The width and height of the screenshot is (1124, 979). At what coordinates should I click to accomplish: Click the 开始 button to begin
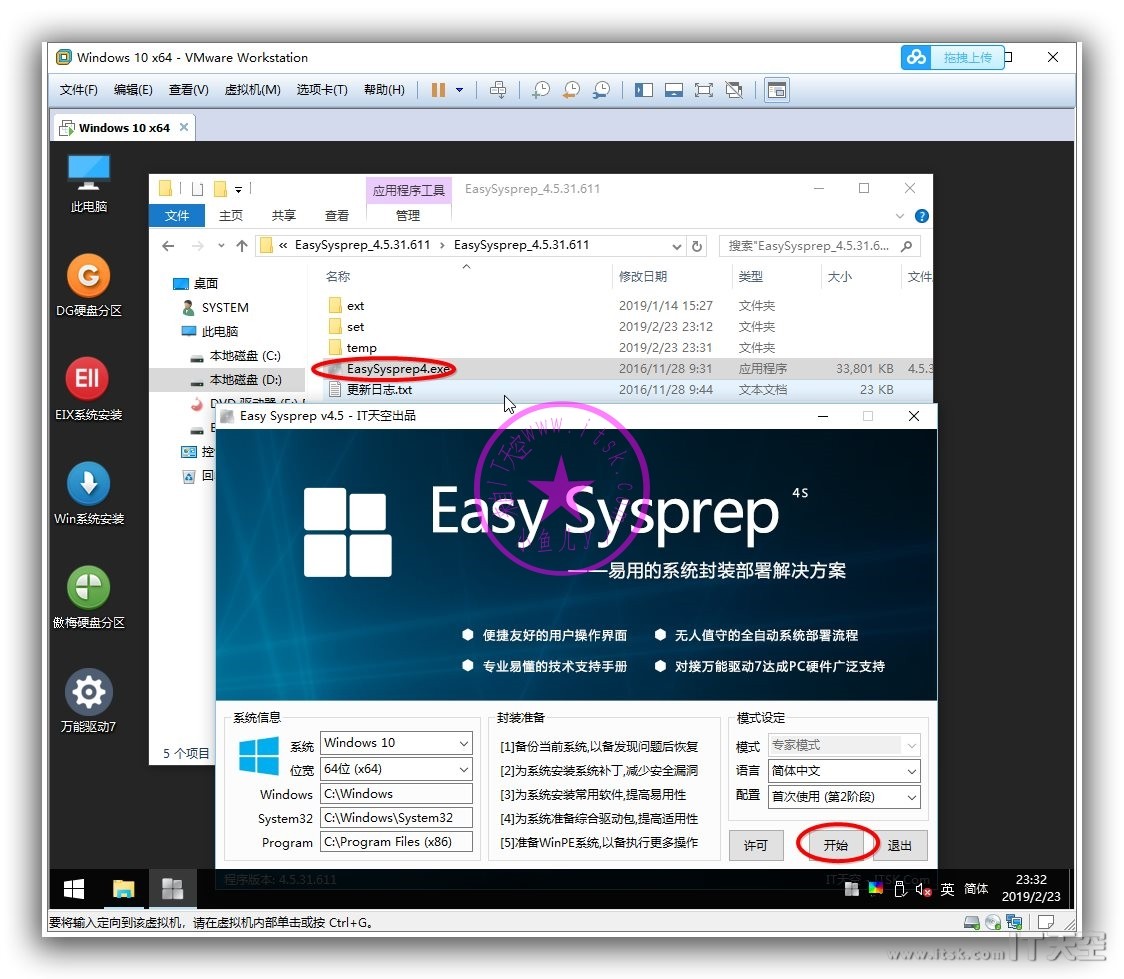coord(836,846)
